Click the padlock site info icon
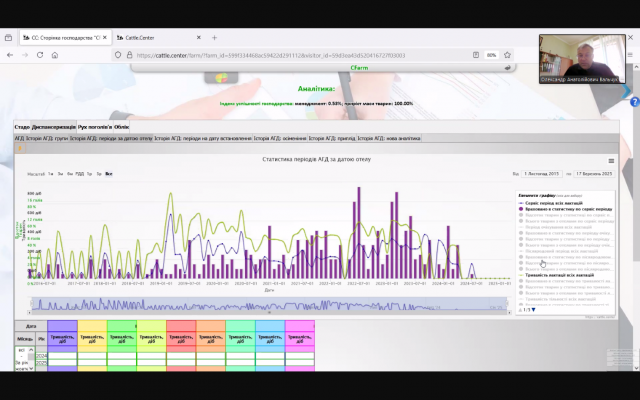The image size is (640, 400). point(129,55)
